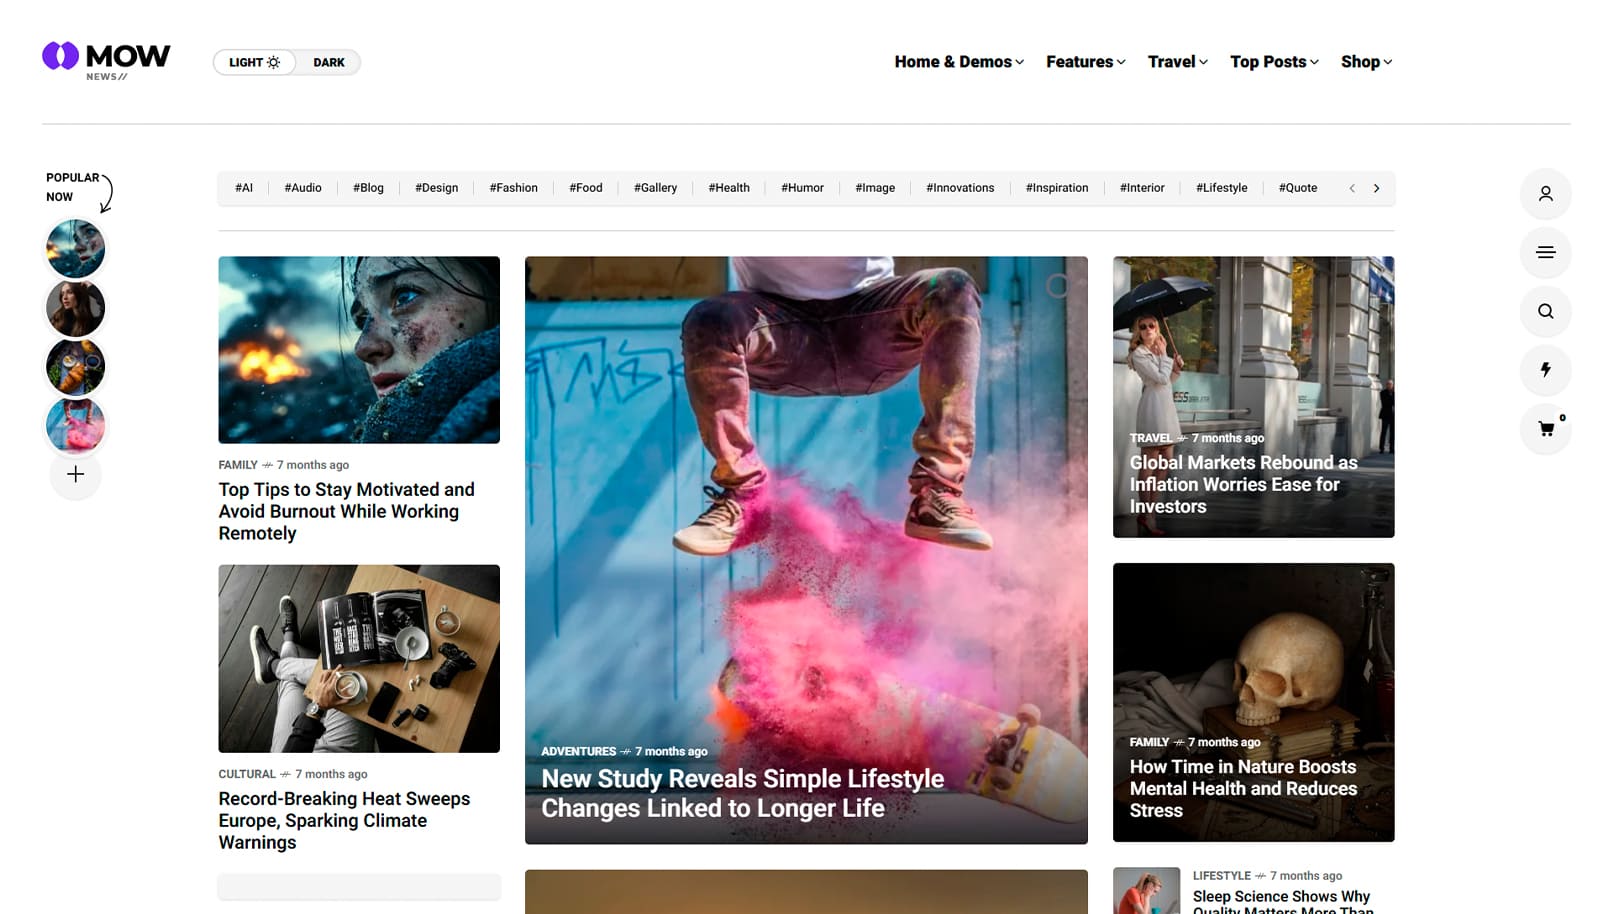The image size is (1613, 914).
Task: Open the Travel menu
Action: click(1177, 62)
